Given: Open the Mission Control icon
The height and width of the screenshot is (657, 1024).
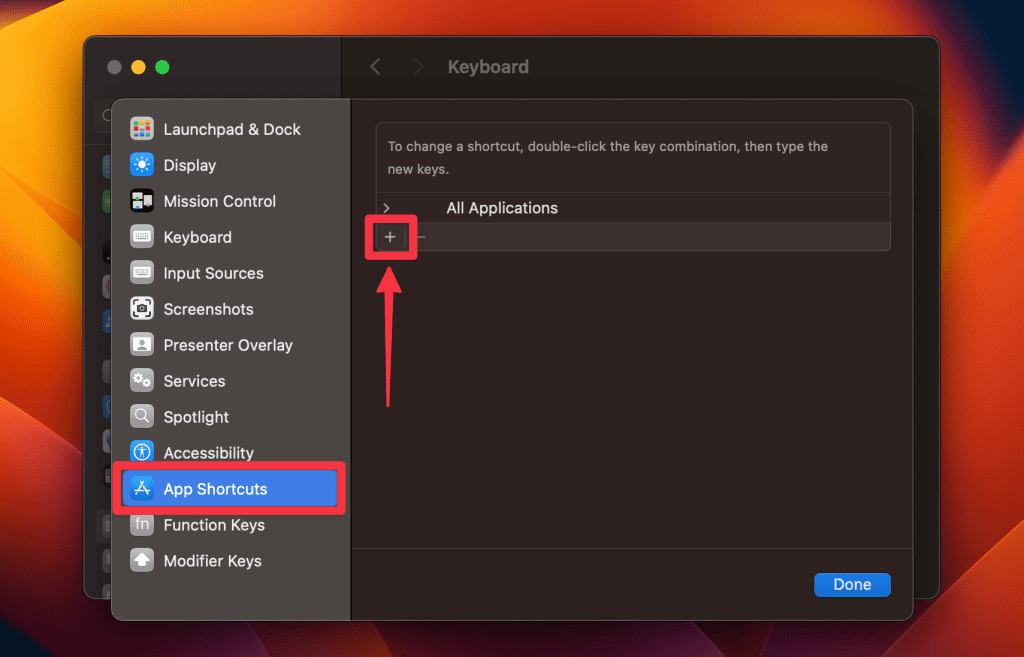Looking at the screenshot, I should point(142,201).
